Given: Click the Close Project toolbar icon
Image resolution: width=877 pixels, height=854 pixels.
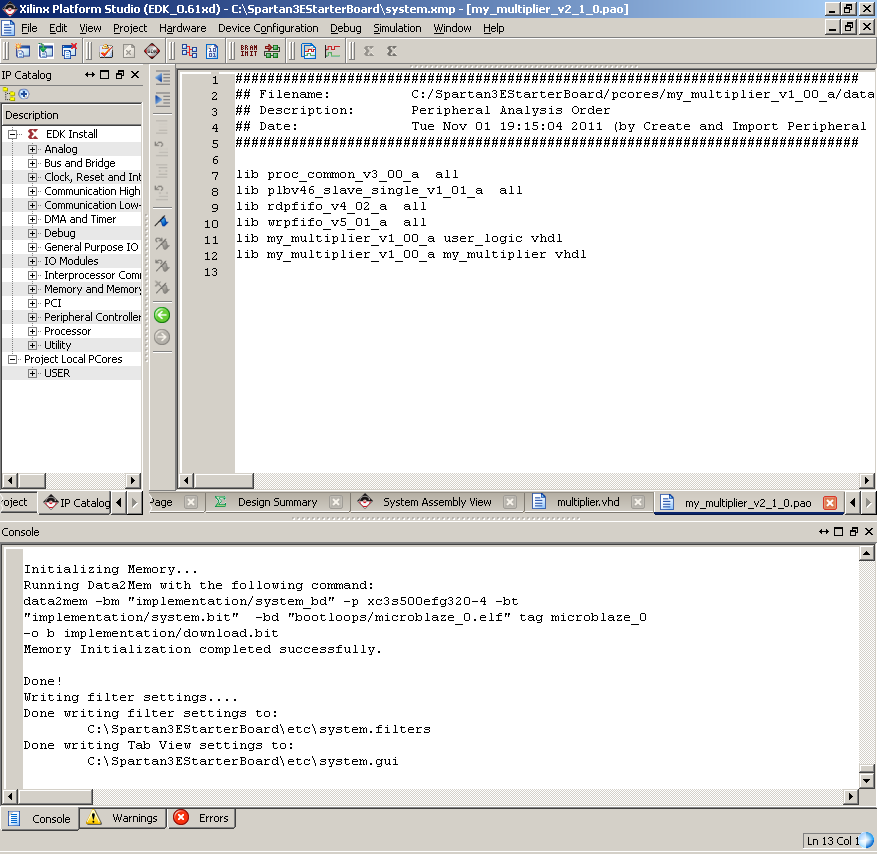Looking at the screenshot, I should click(69, 51).
